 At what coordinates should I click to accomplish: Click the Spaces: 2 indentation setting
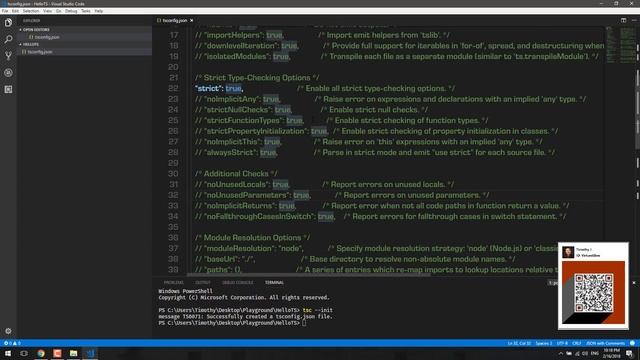544,343
